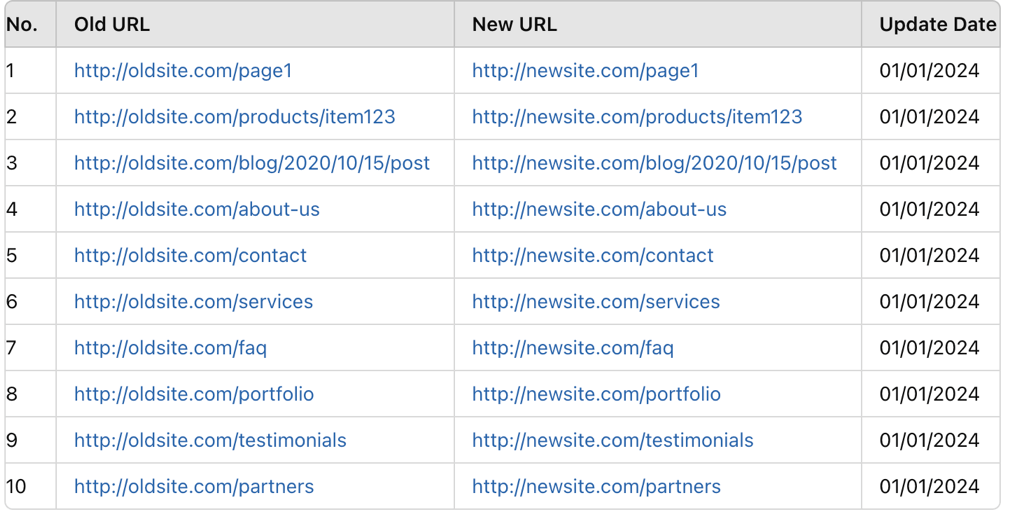1029x524 pixels.
Task: Open the newsite.com/faq link
Action: [573, 348]
